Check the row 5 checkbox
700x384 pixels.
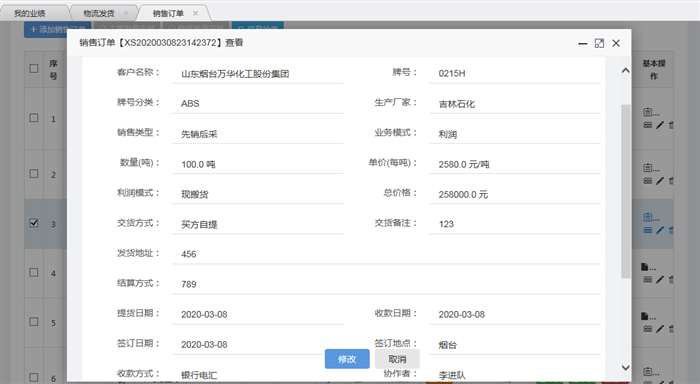click(34, 322)
